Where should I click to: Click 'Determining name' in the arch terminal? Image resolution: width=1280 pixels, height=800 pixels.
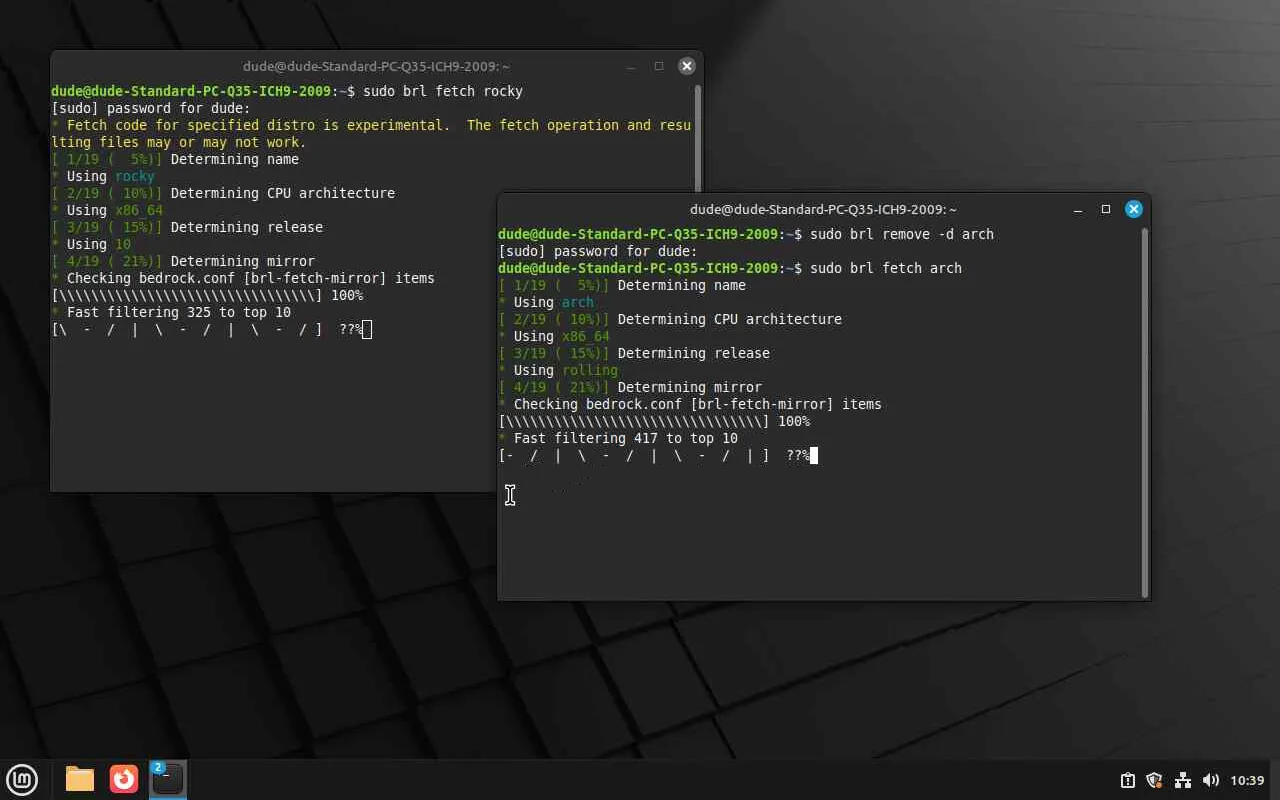click(682, 285)
